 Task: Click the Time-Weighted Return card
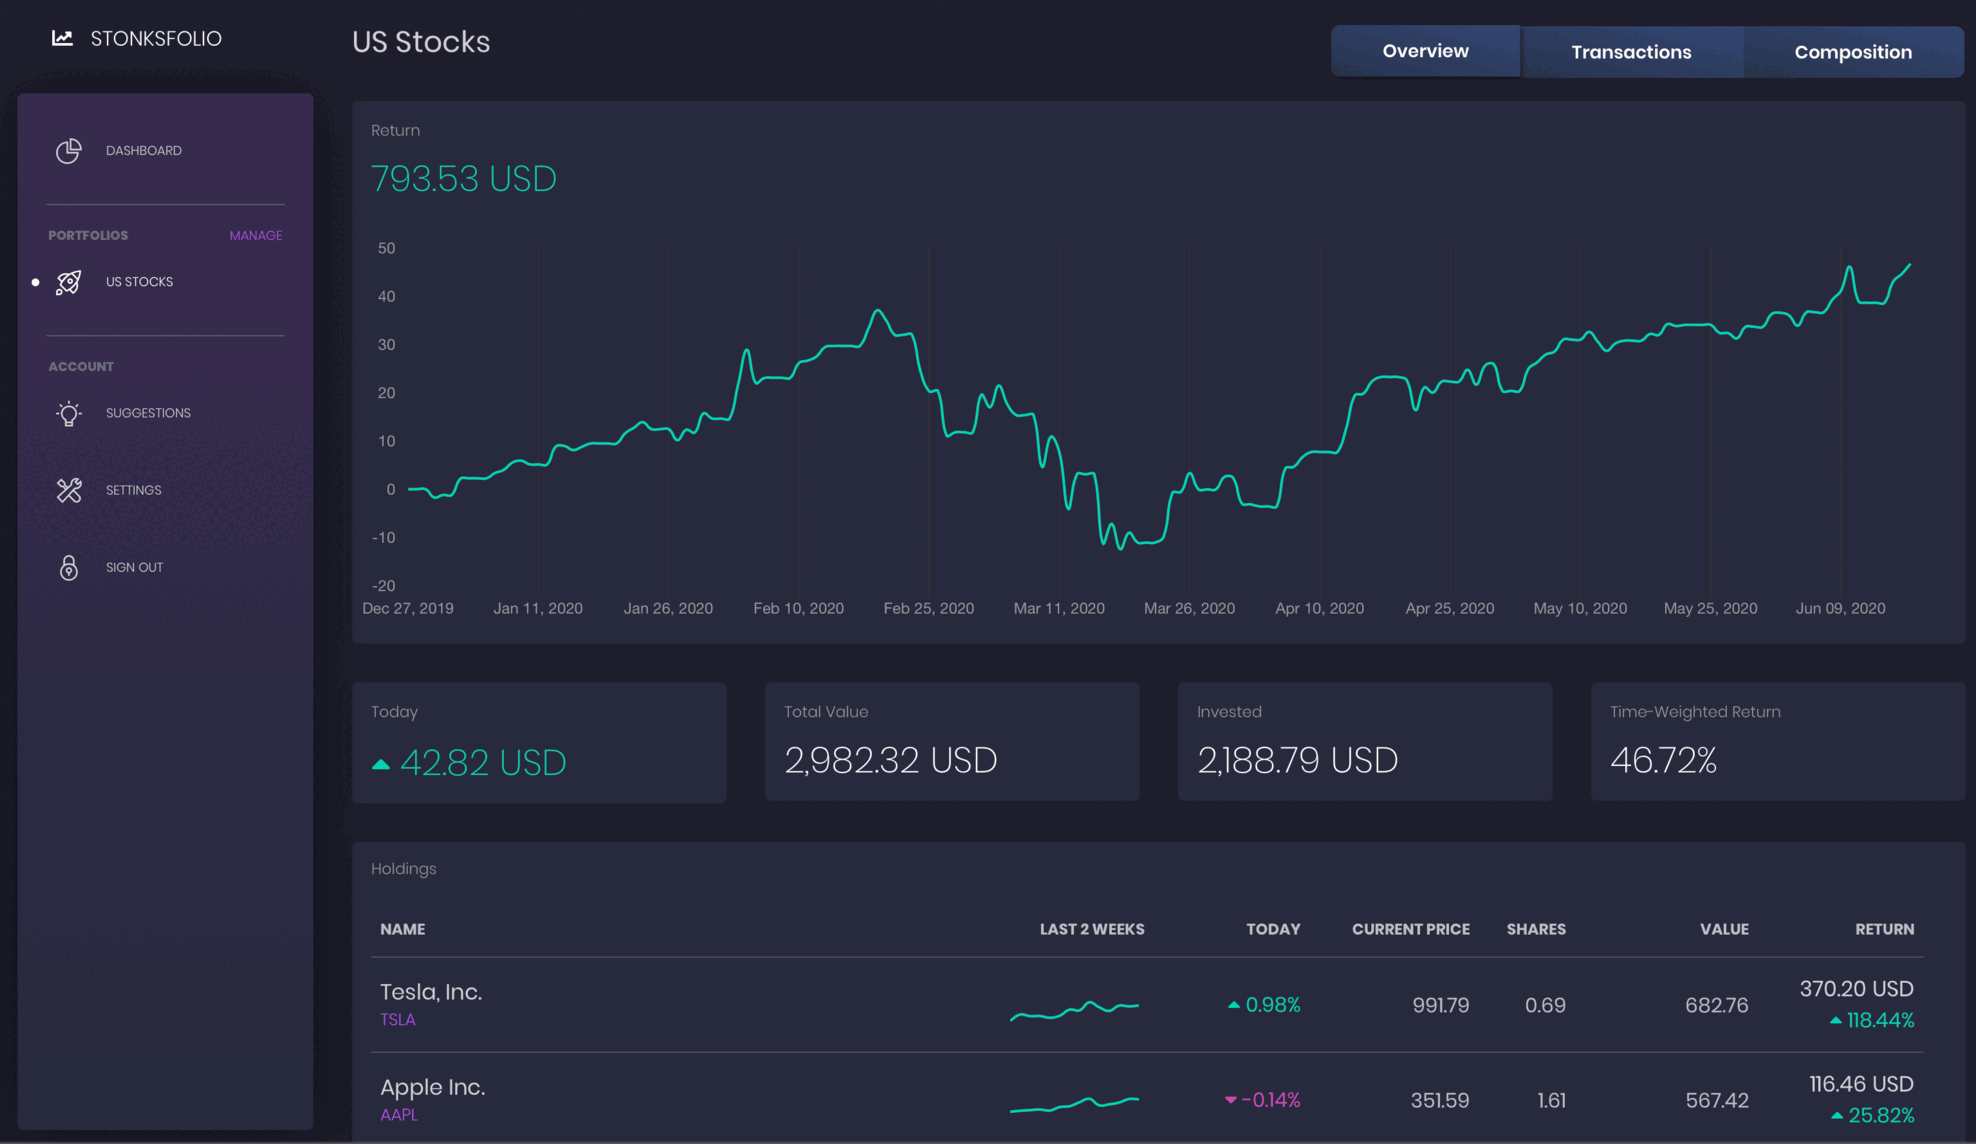(1777, 741)
